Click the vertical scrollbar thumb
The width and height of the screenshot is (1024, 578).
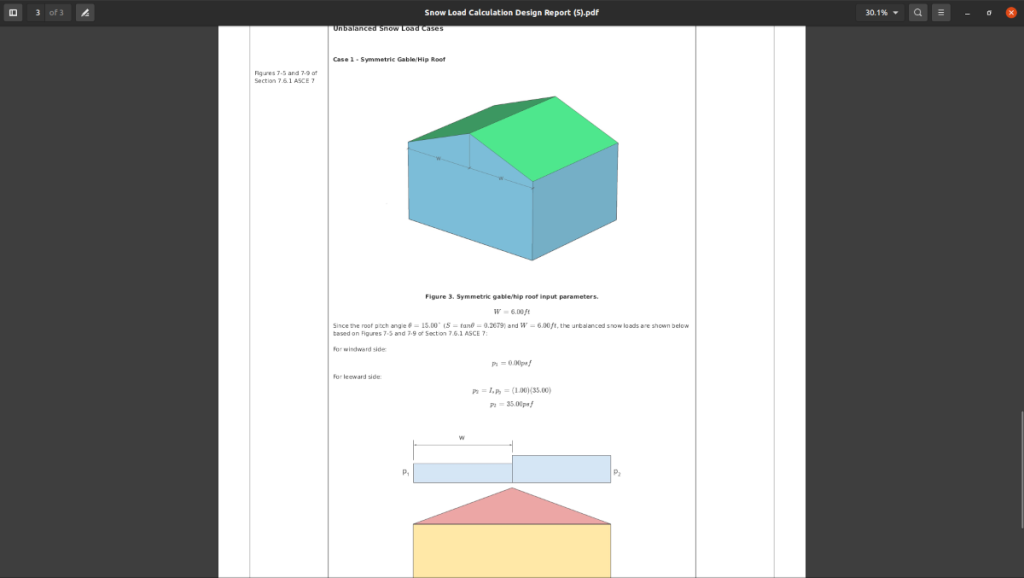tap(1020, 470)
